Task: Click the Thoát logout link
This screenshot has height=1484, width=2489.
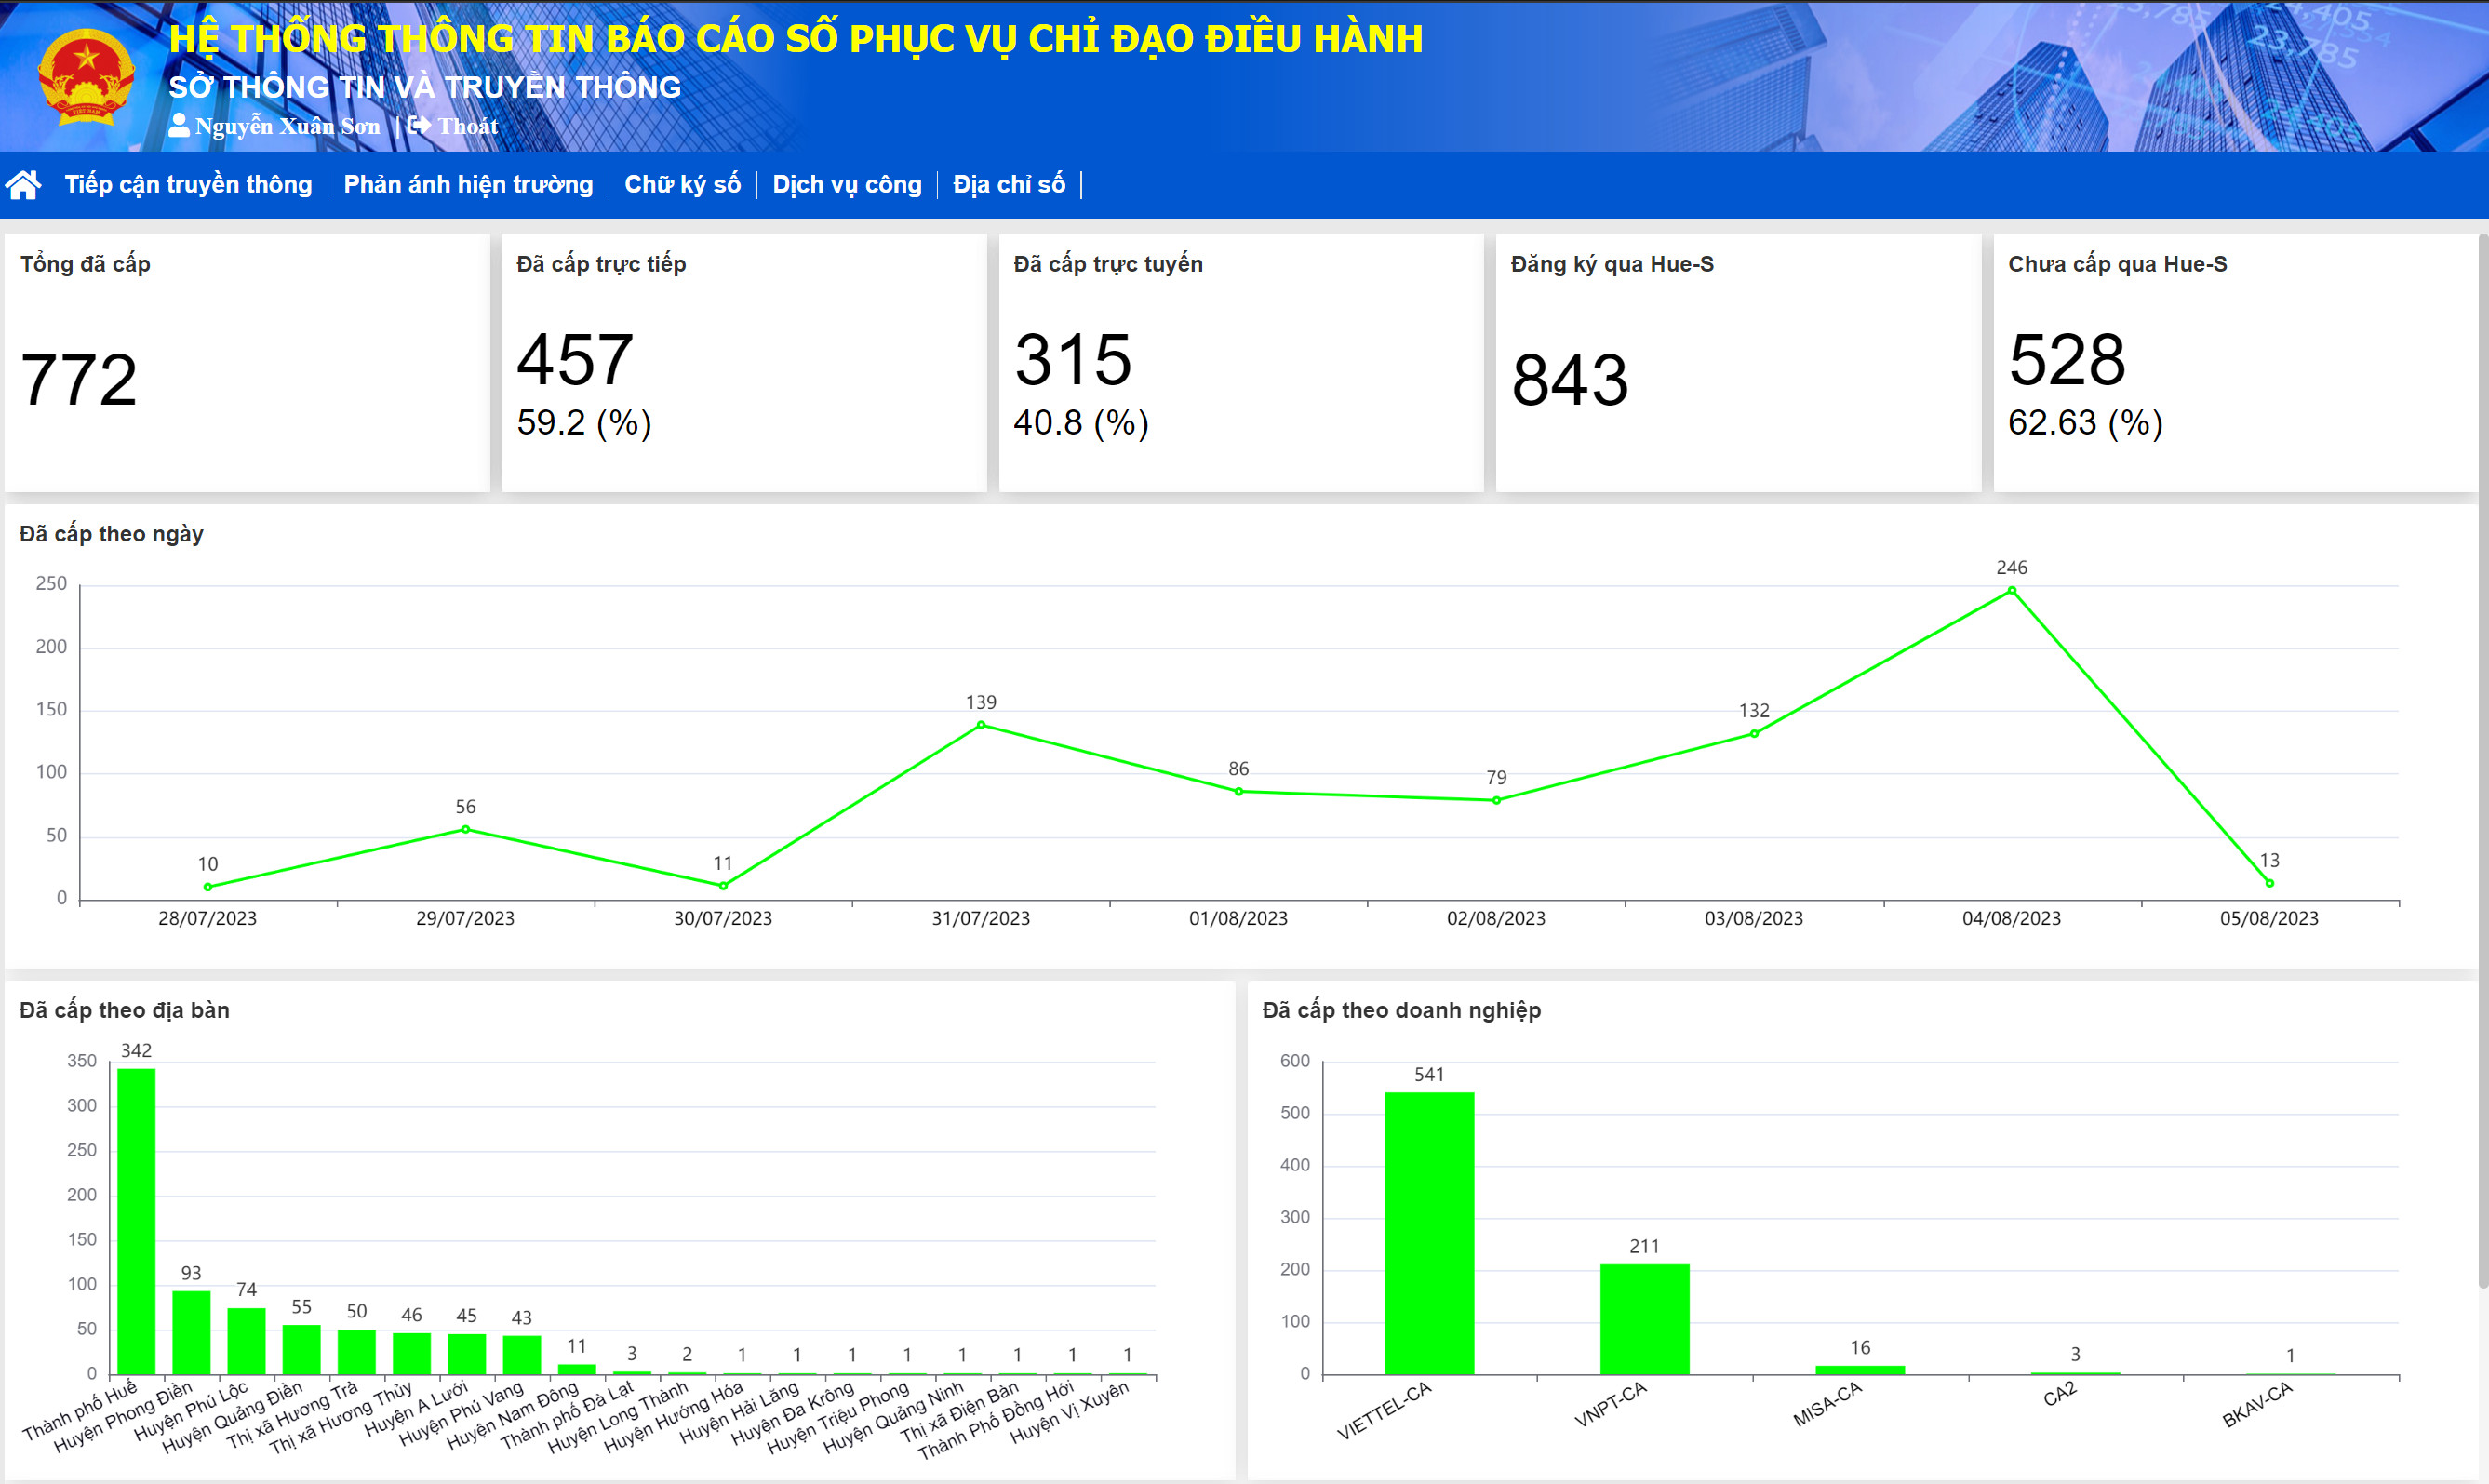Action: [x=467, y=126]
